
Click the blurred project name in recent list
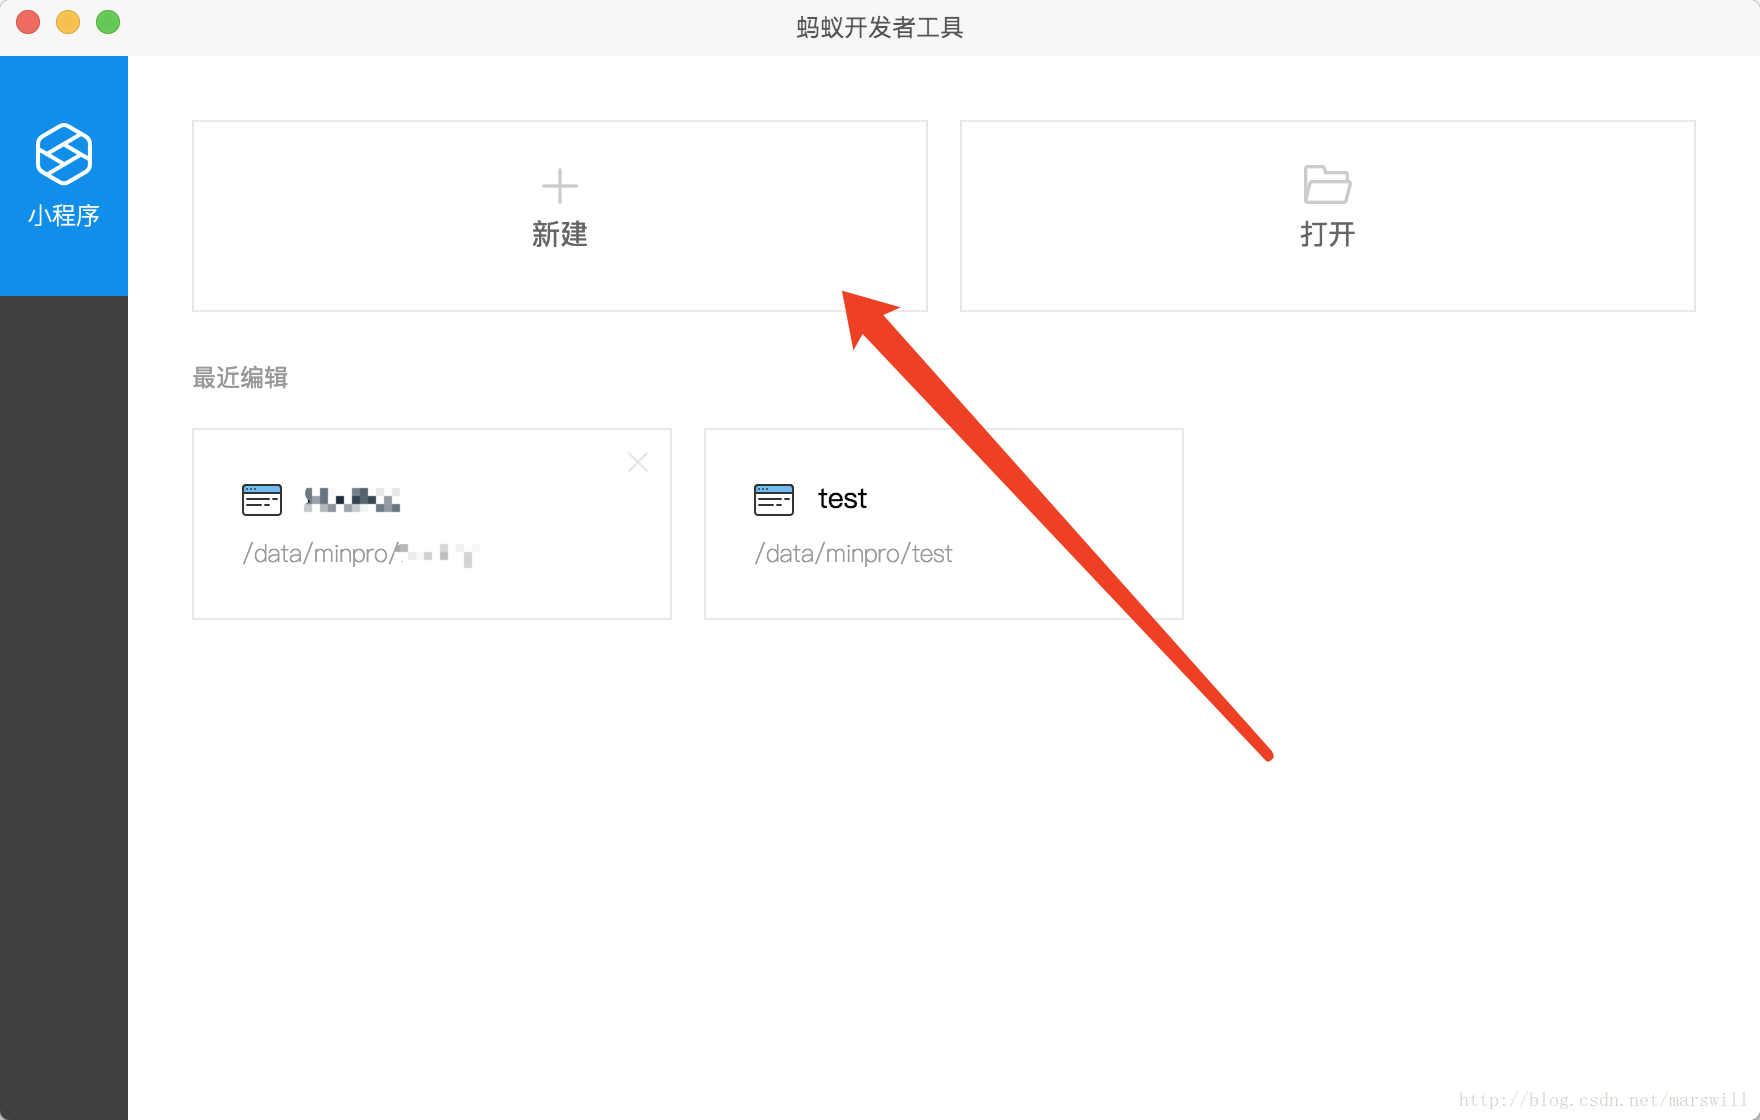tap(352, 499)
